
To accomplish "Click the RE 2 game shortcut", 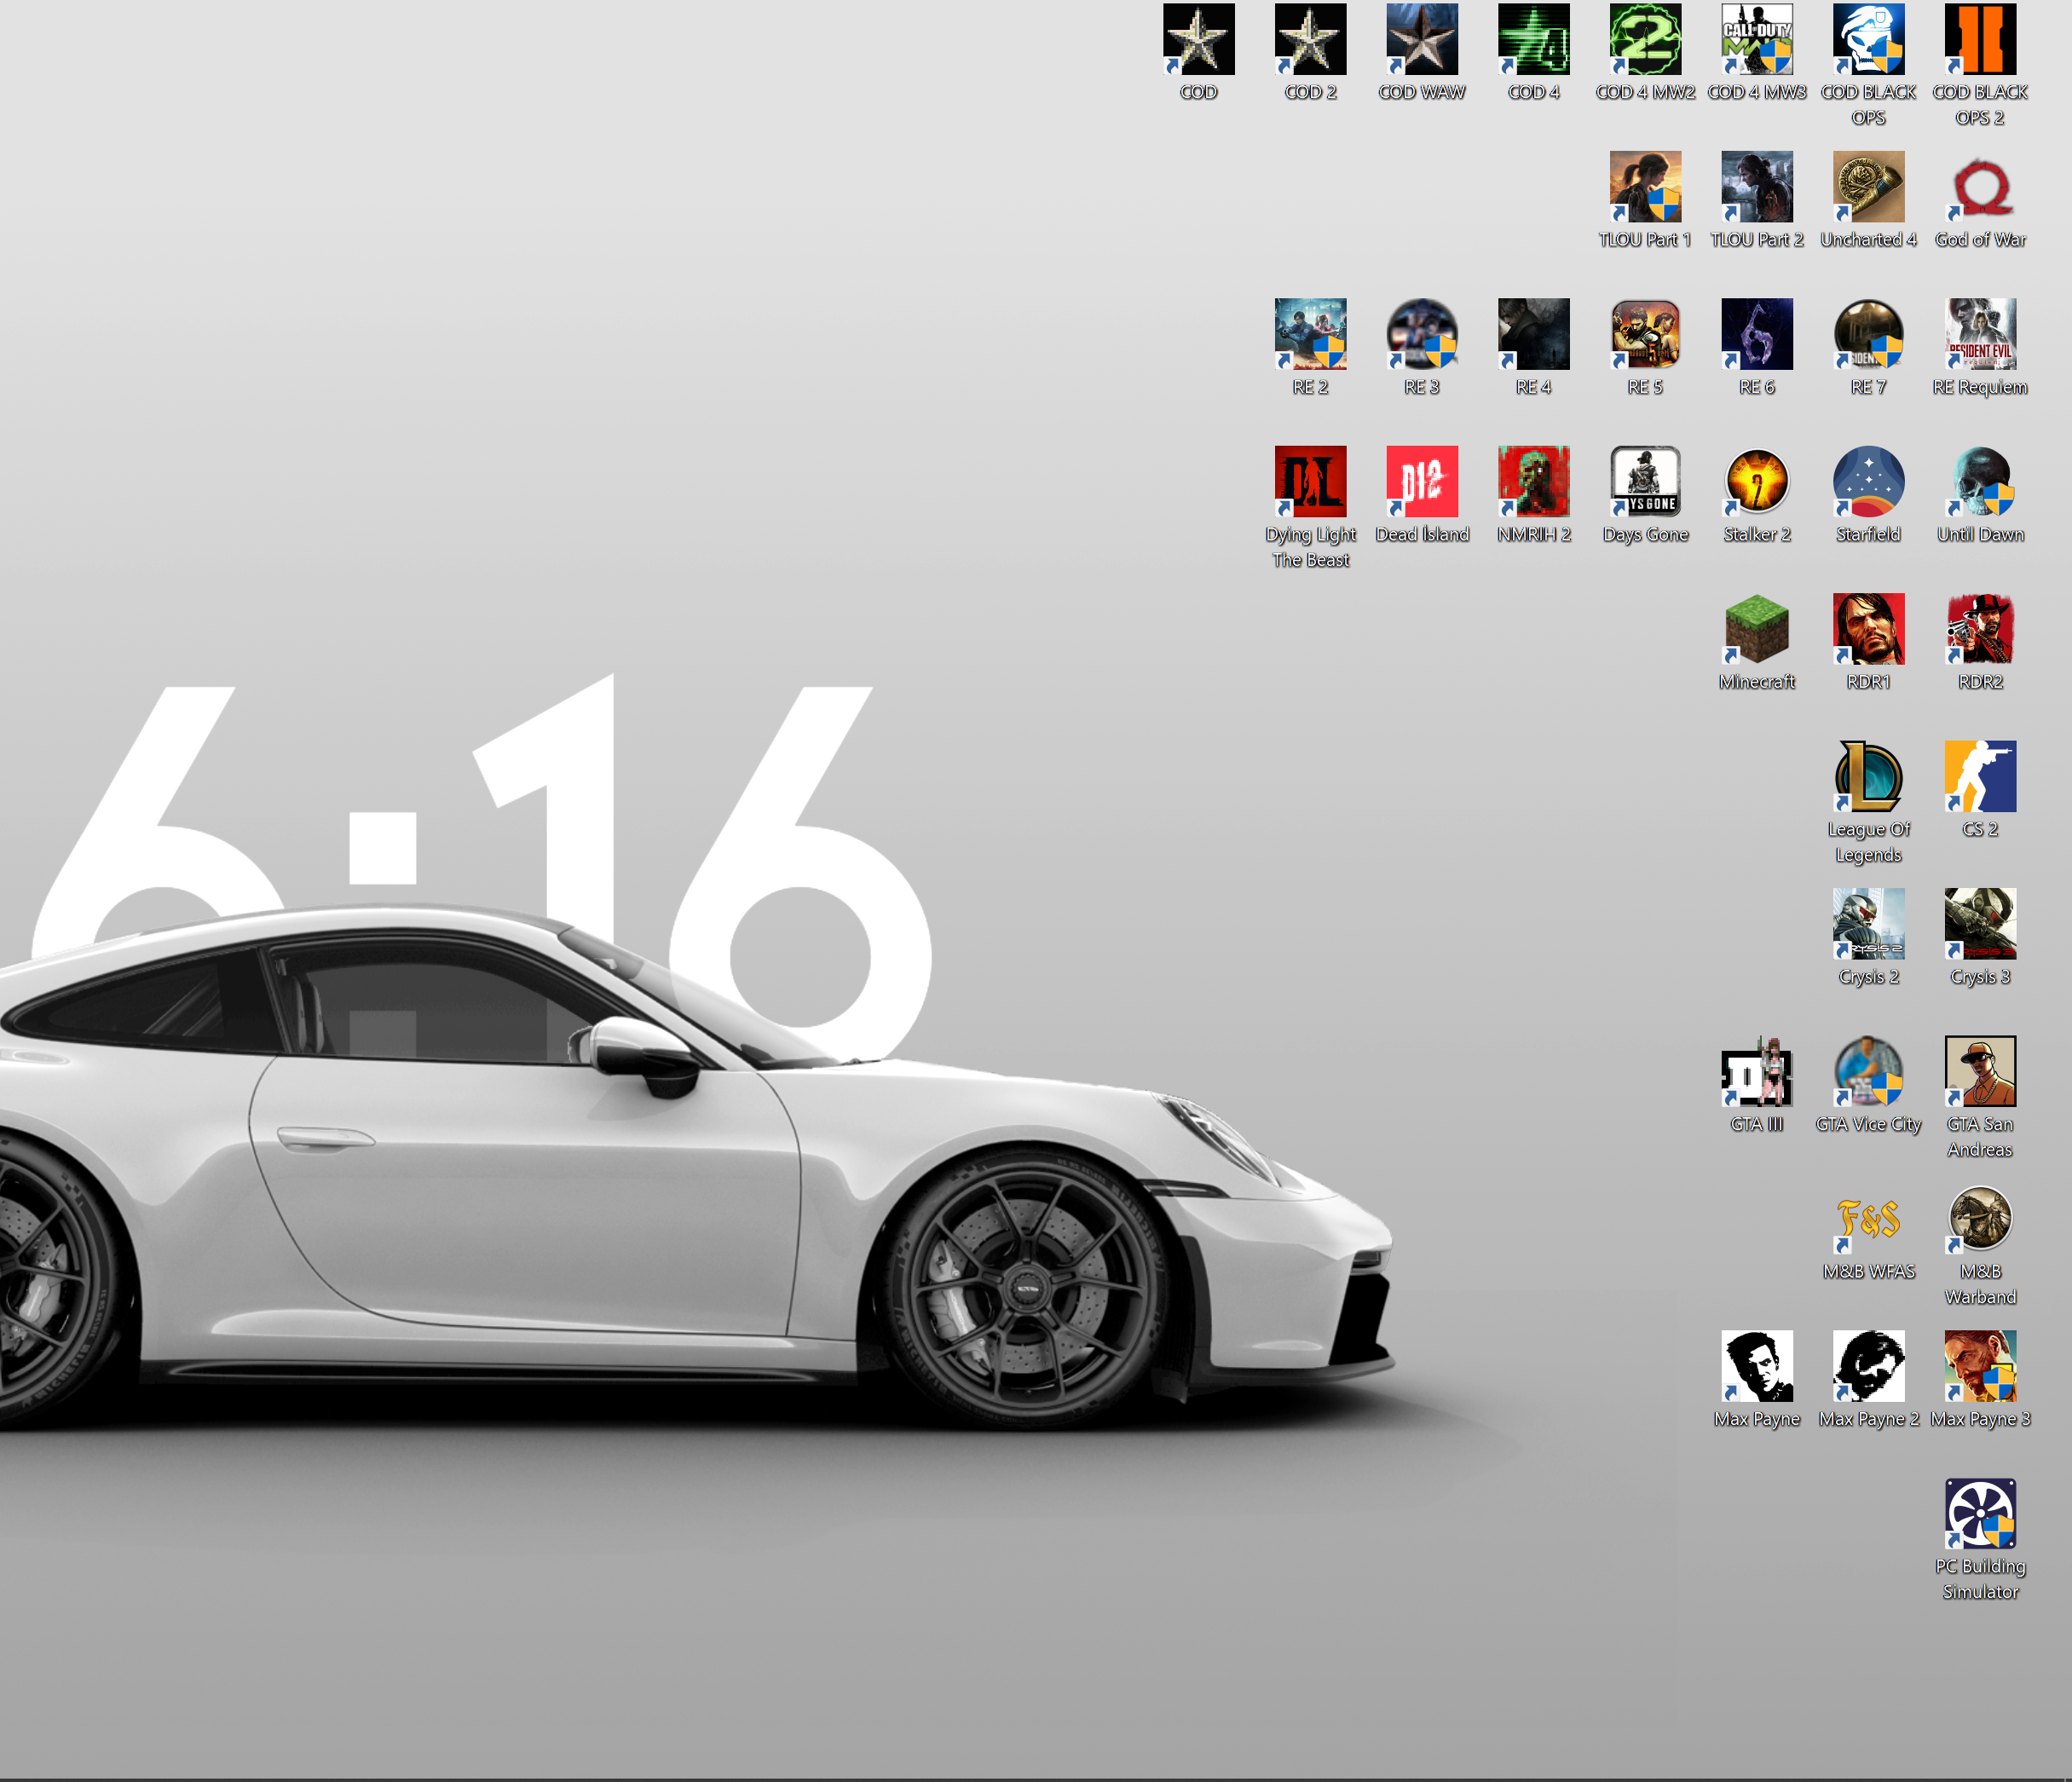I will pyautogui.click(x=1310, y=334).
